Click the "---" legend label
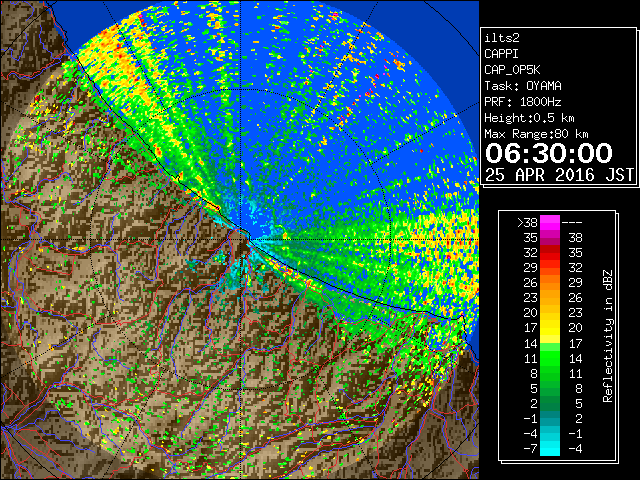Screen dimensions: 640x480 [572, 223]
